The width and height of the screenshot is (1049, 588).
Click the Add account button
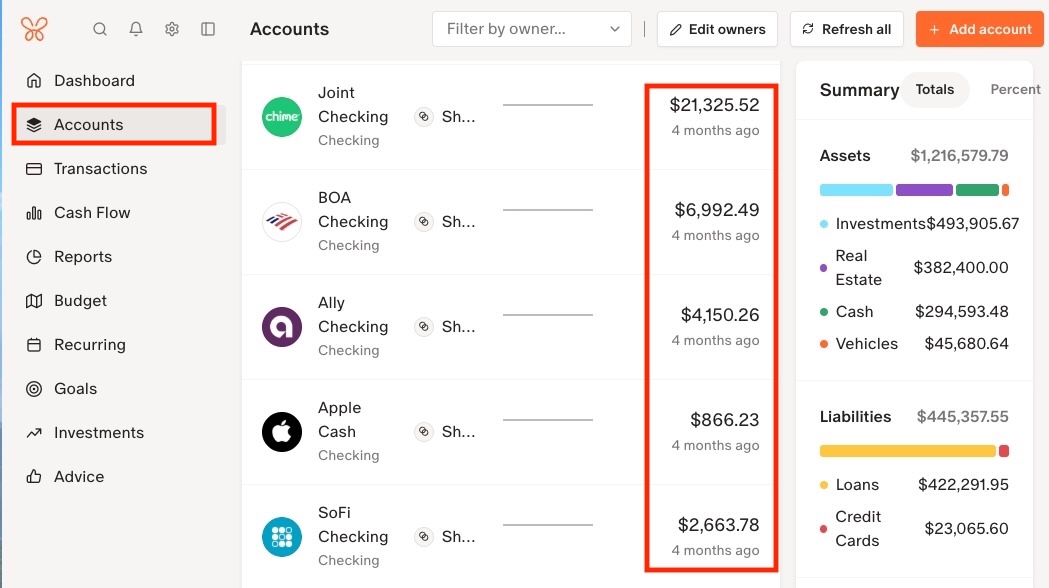(979, 29)
